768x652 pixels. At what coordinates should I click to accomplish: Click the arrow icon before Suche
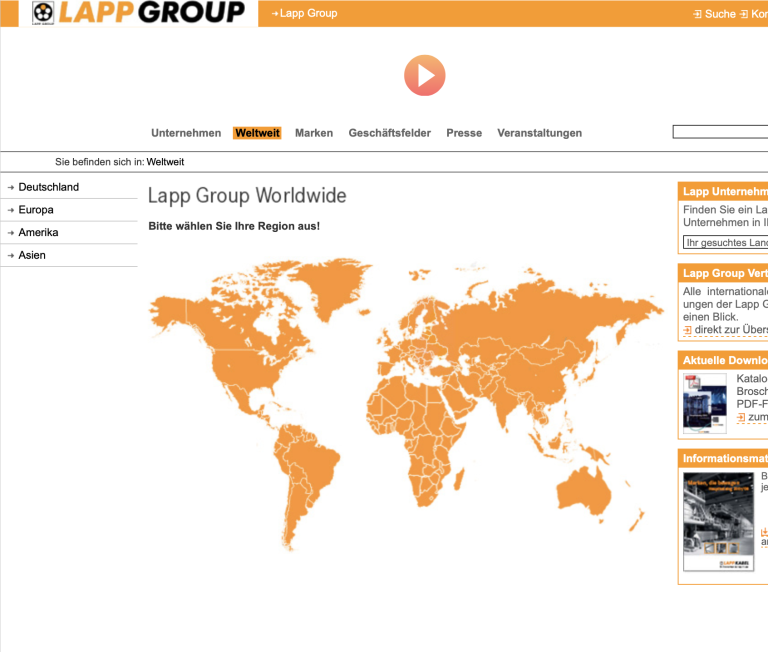coord(698,14)
